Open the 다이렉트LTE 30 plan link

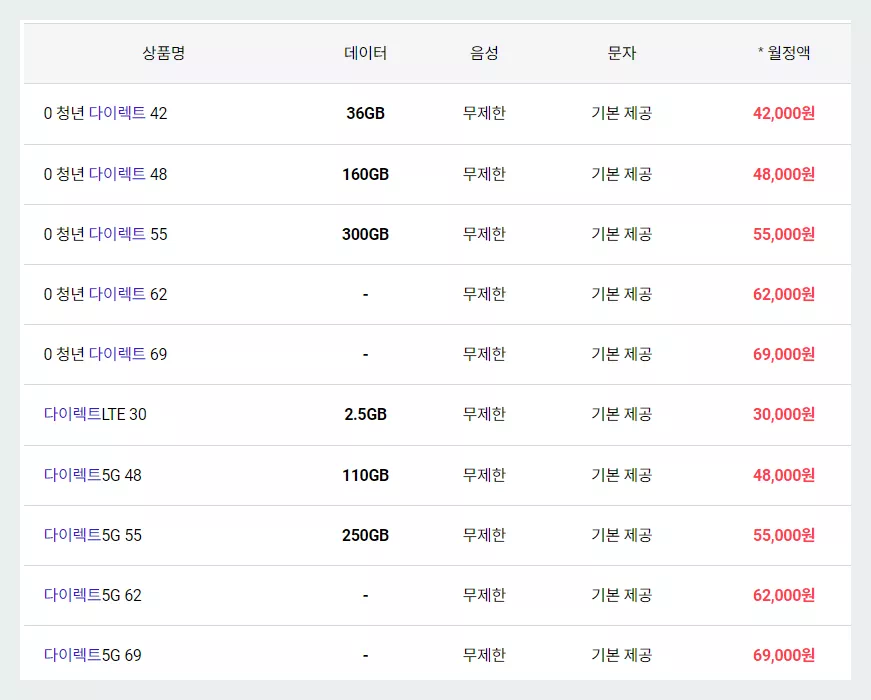click(x=96, y=414)
